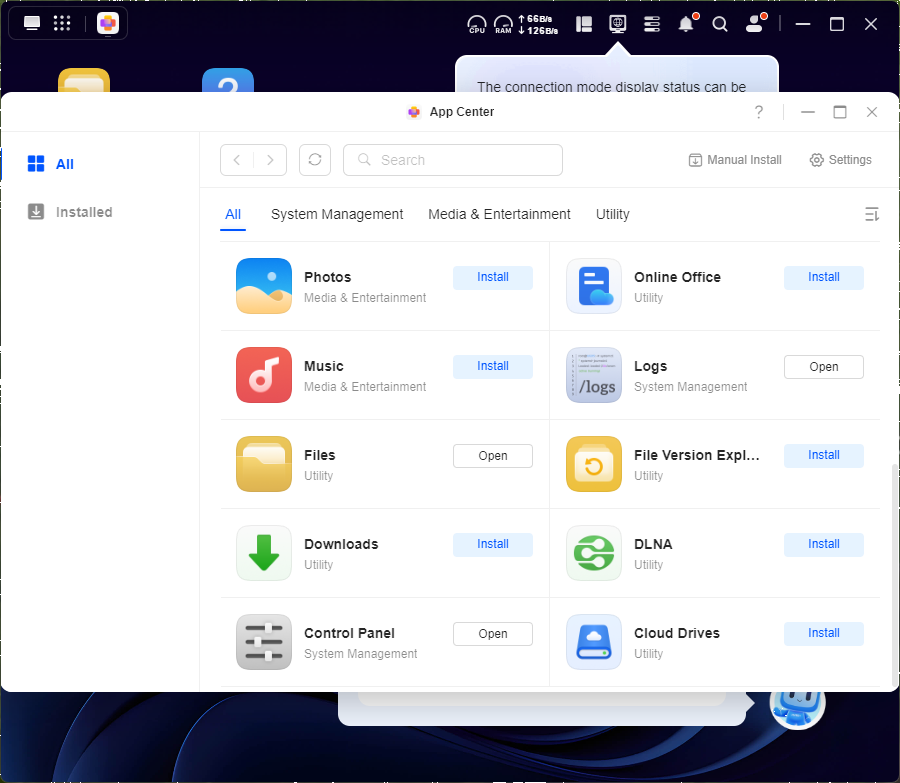
Task: Open the Utility category tab
Action: (x=613, y=214)
